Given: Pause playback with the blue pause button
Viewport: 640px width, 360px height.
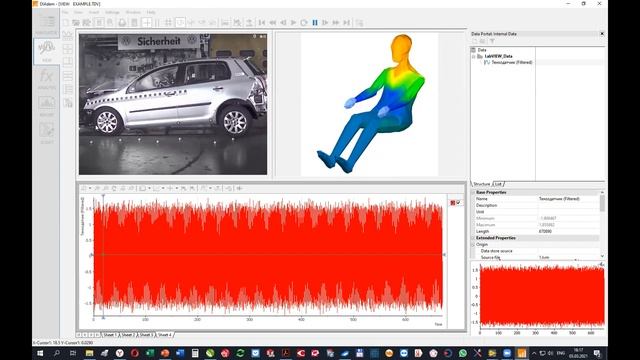Looking at the screenshot, I should (x=315, y=22).
